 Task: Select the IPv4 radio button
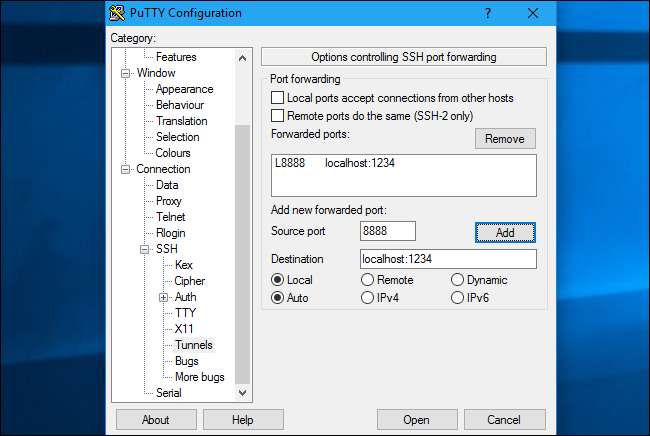click(368, 297)
